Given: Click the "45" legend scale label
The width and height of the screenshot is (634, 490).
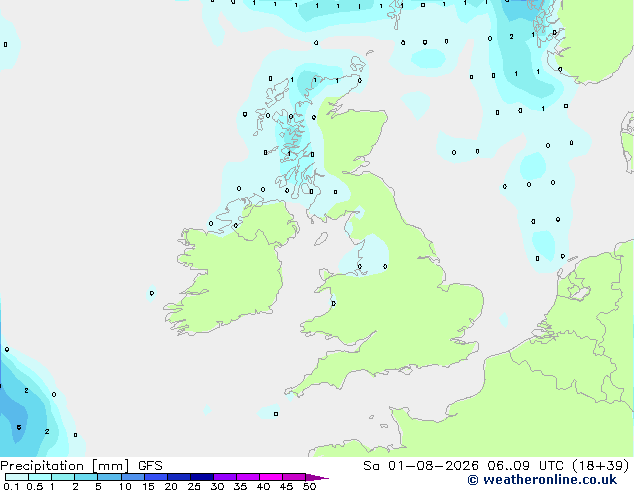Looking at the screenshot, I should 286,486.
